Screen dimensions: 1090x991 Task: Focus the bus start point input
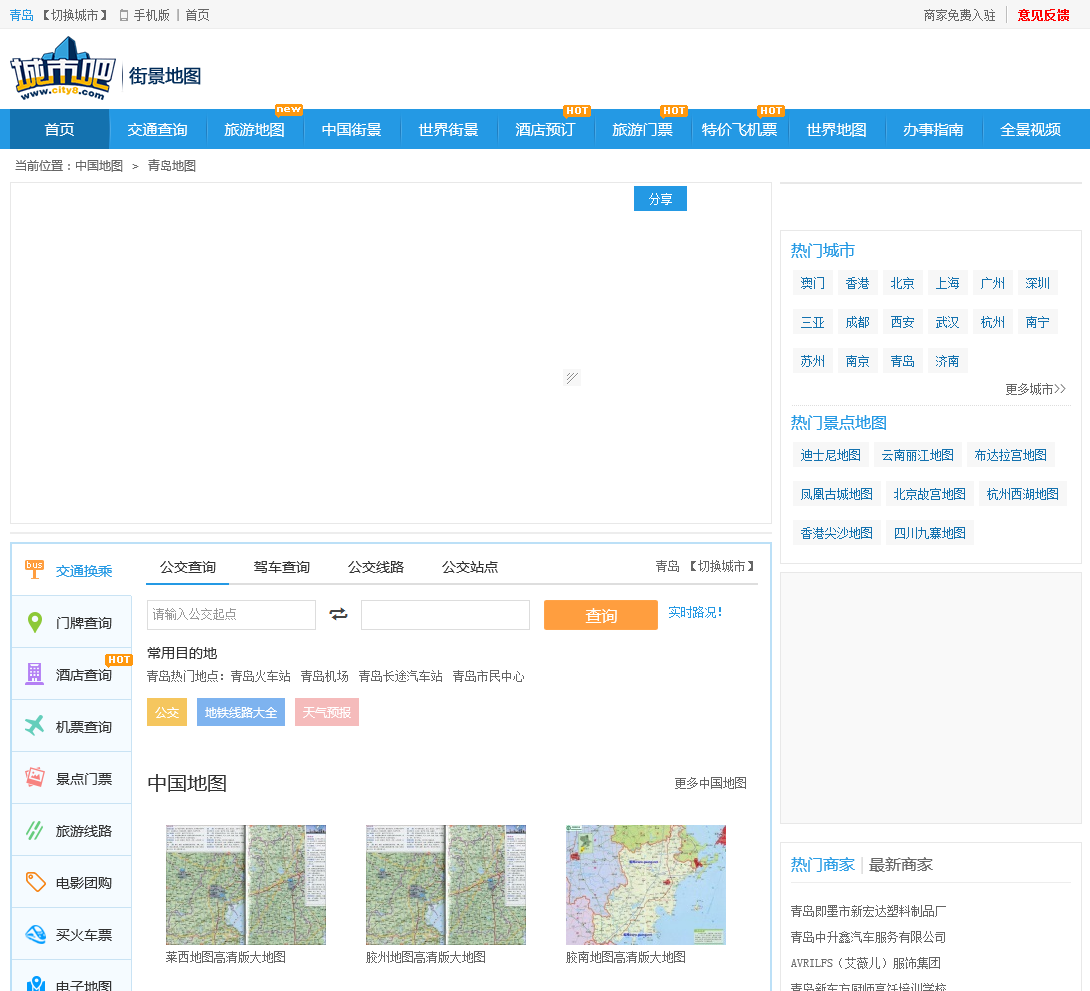click(x=231, y=615)
